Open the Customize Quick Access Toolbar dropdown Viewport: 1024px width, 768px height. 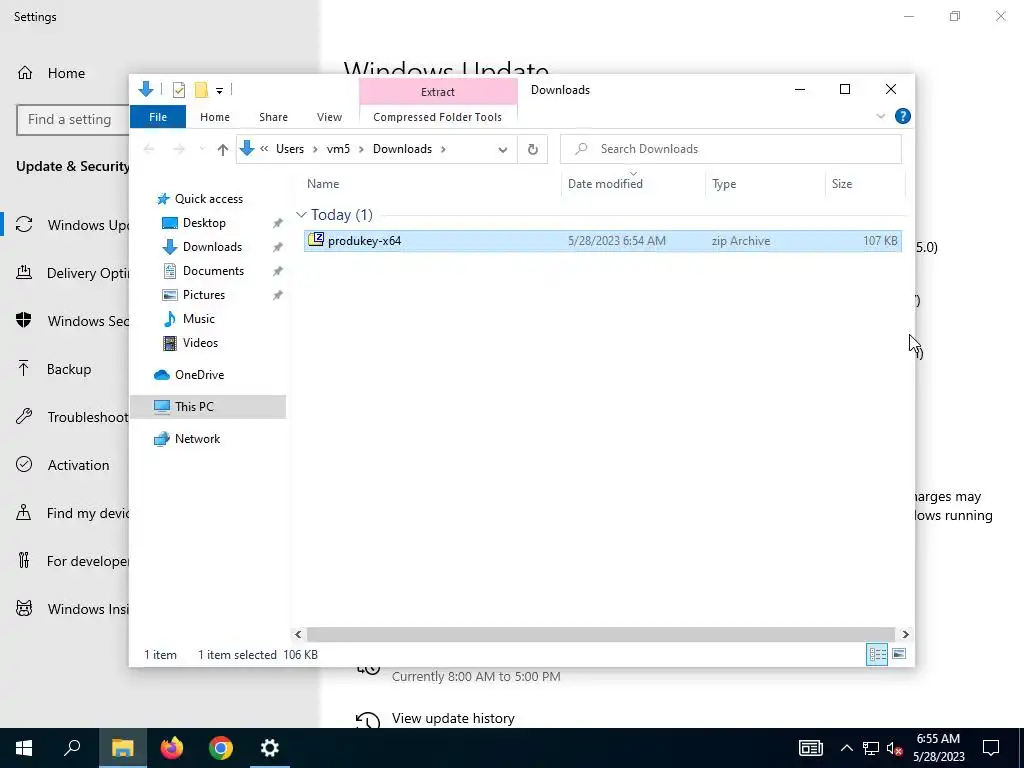[x=219, y=91]
